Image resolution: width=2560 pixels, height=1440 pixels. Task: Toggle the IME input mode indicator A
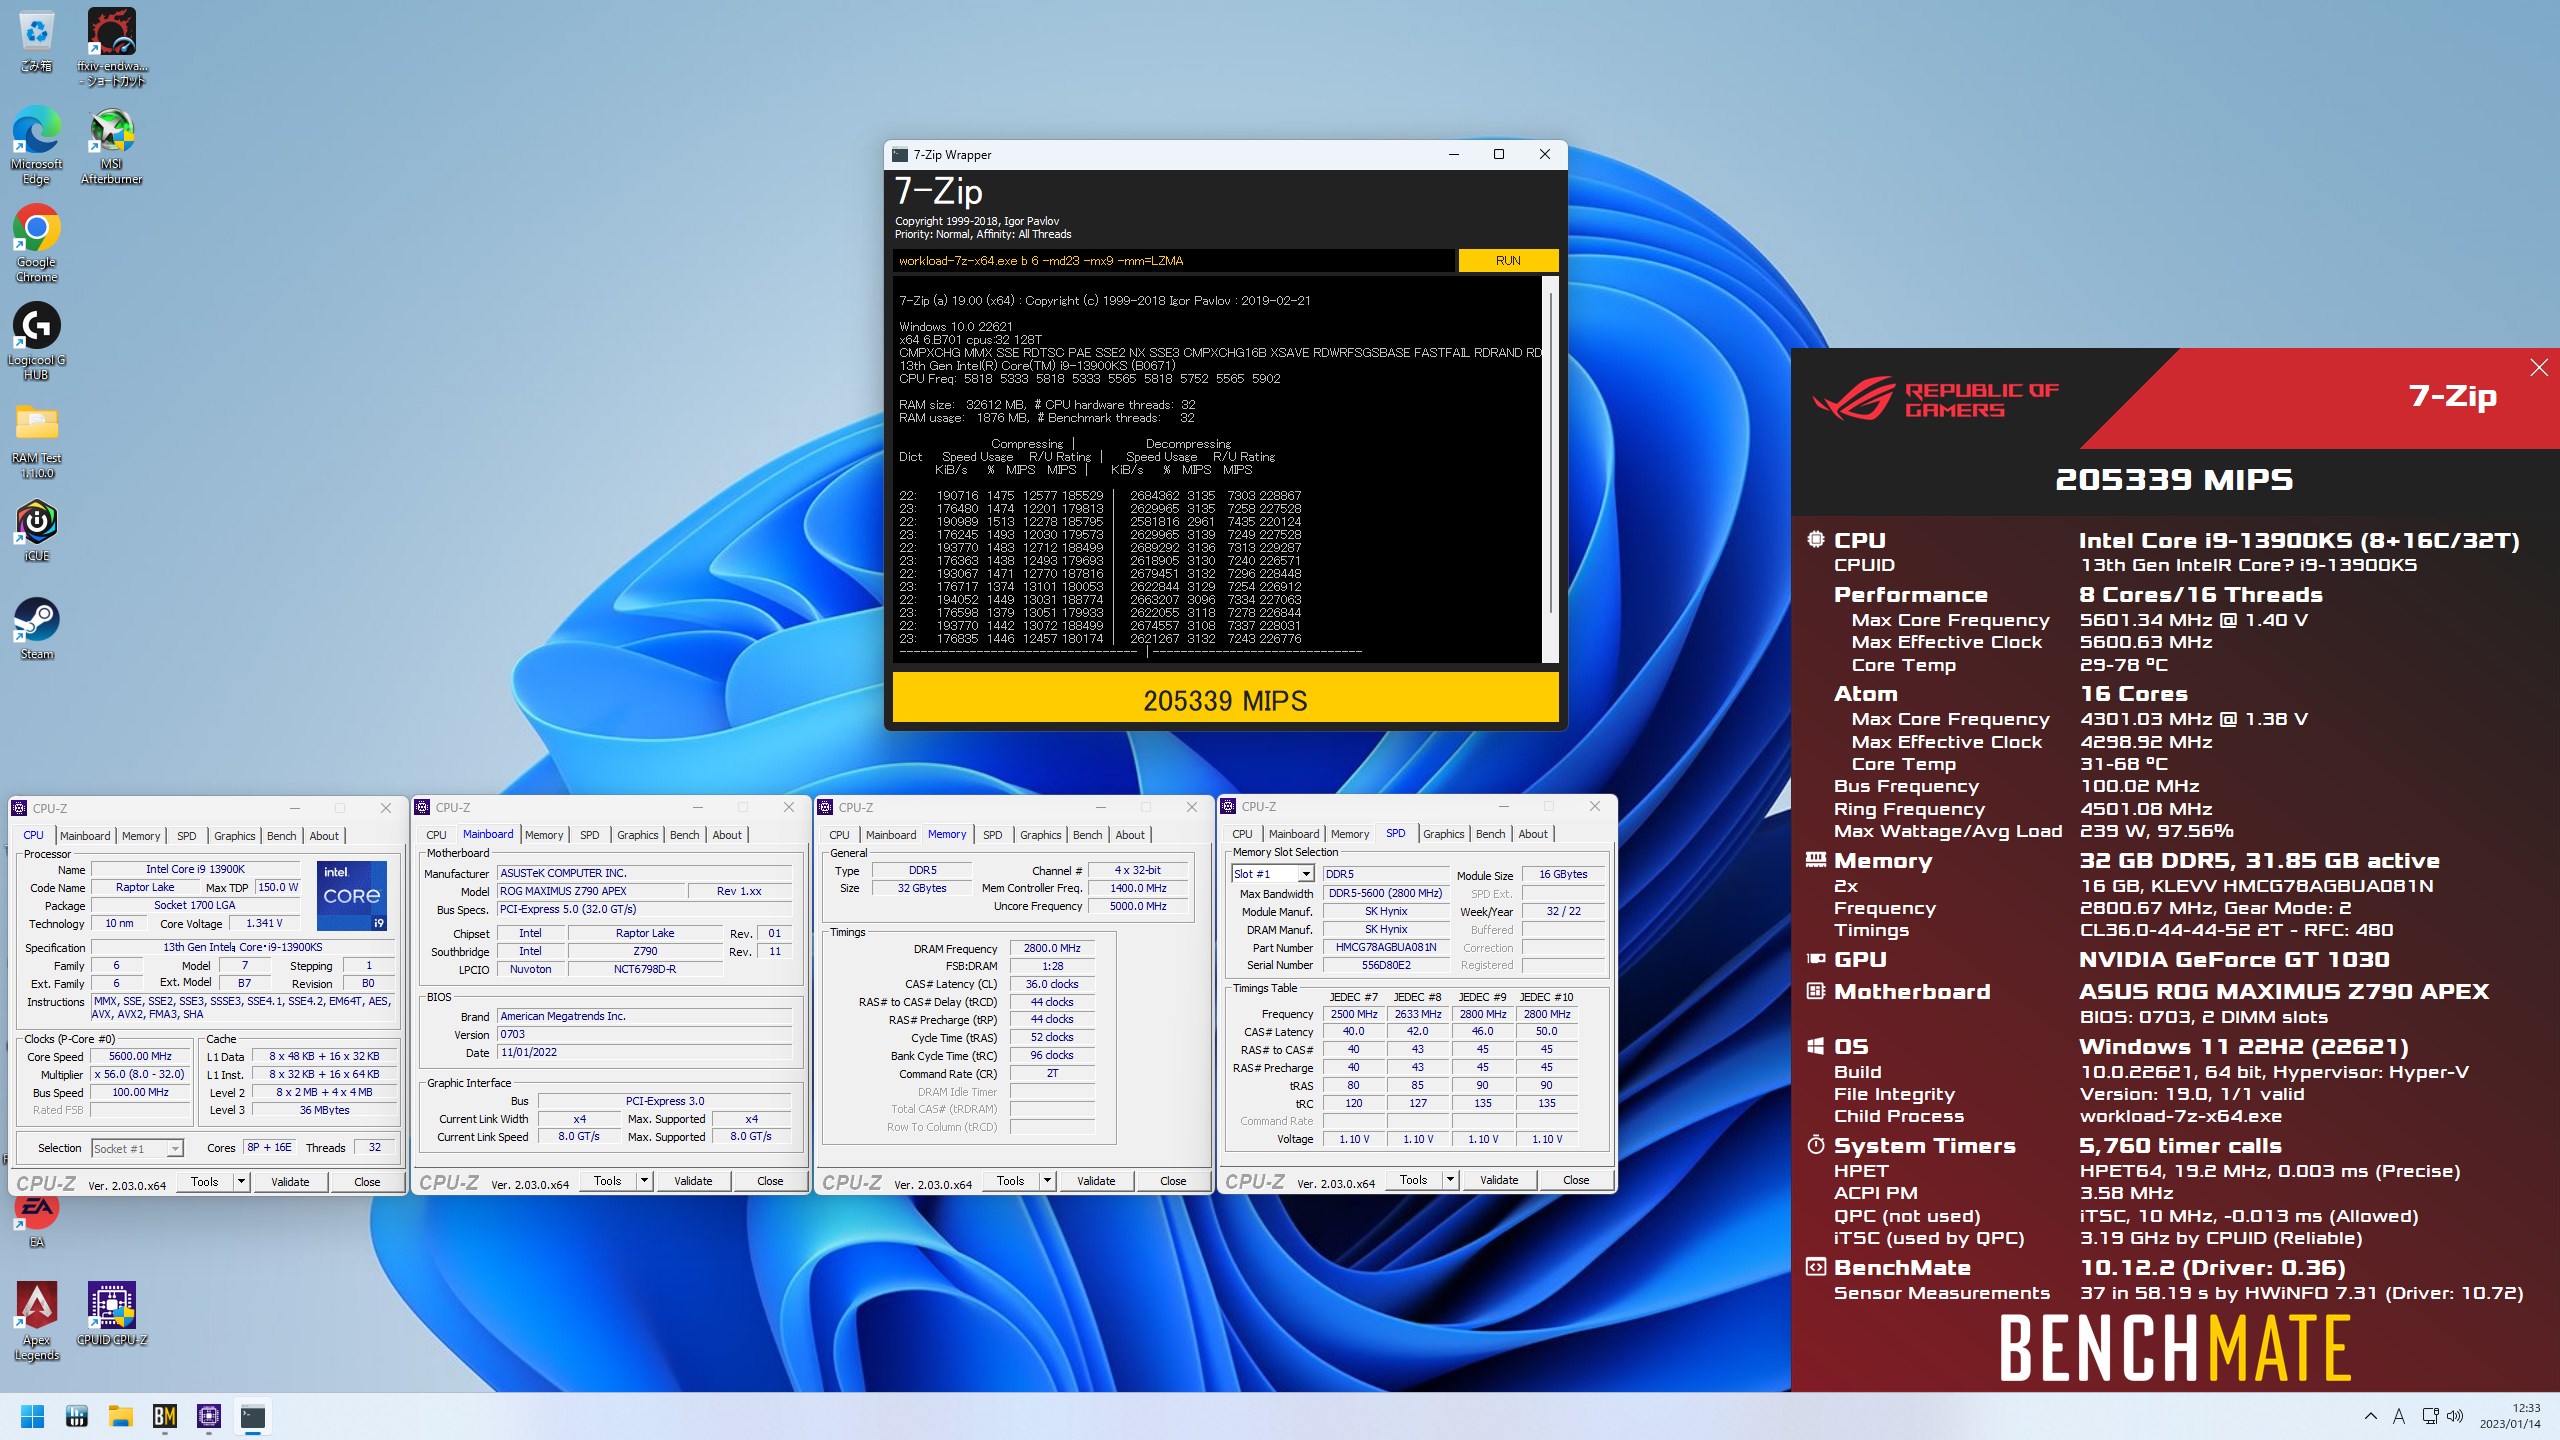2399,1416
